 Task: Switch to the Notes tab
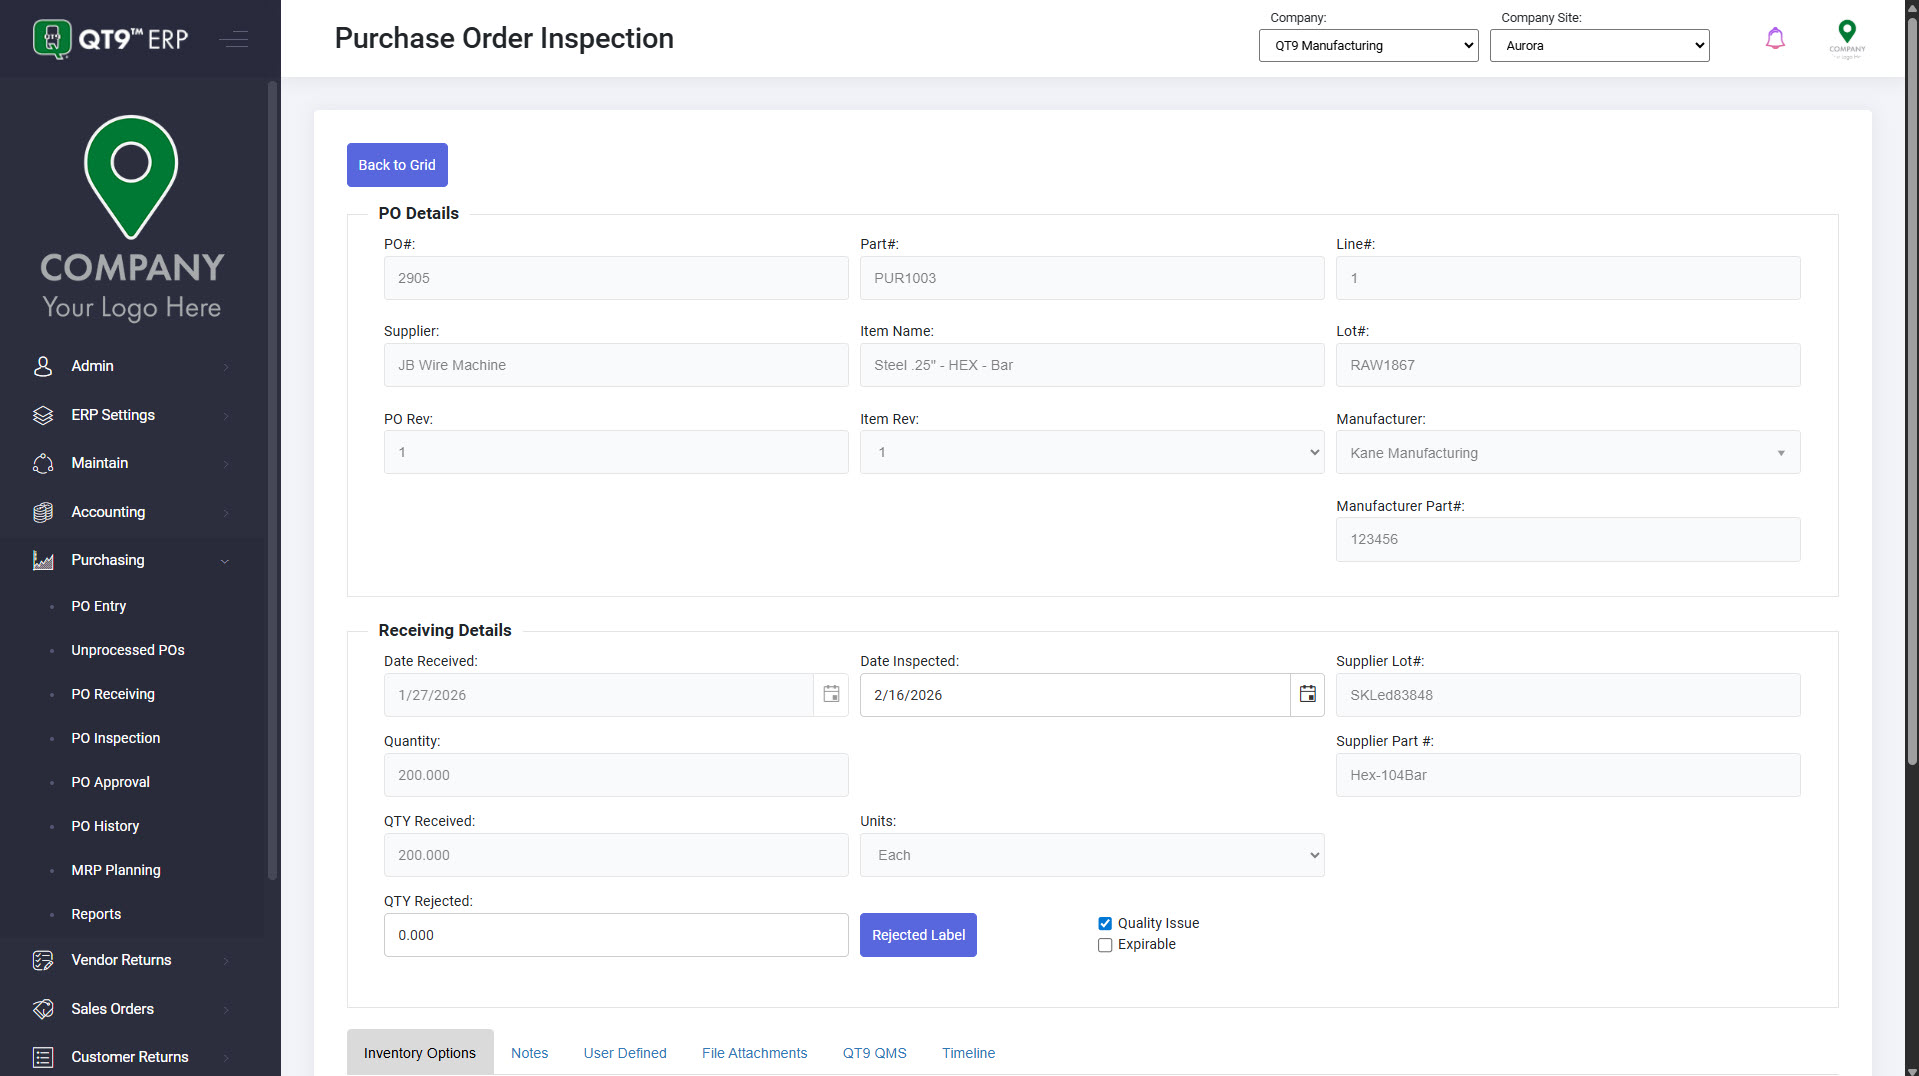[529, 1053]
